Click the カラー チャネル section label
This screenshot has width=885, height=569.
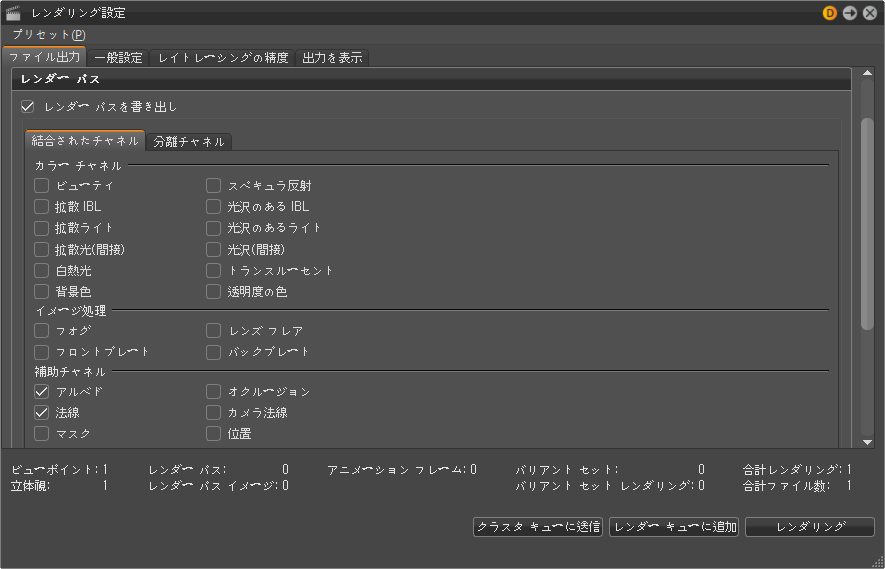pyautogui.click(x=78, y=165)
